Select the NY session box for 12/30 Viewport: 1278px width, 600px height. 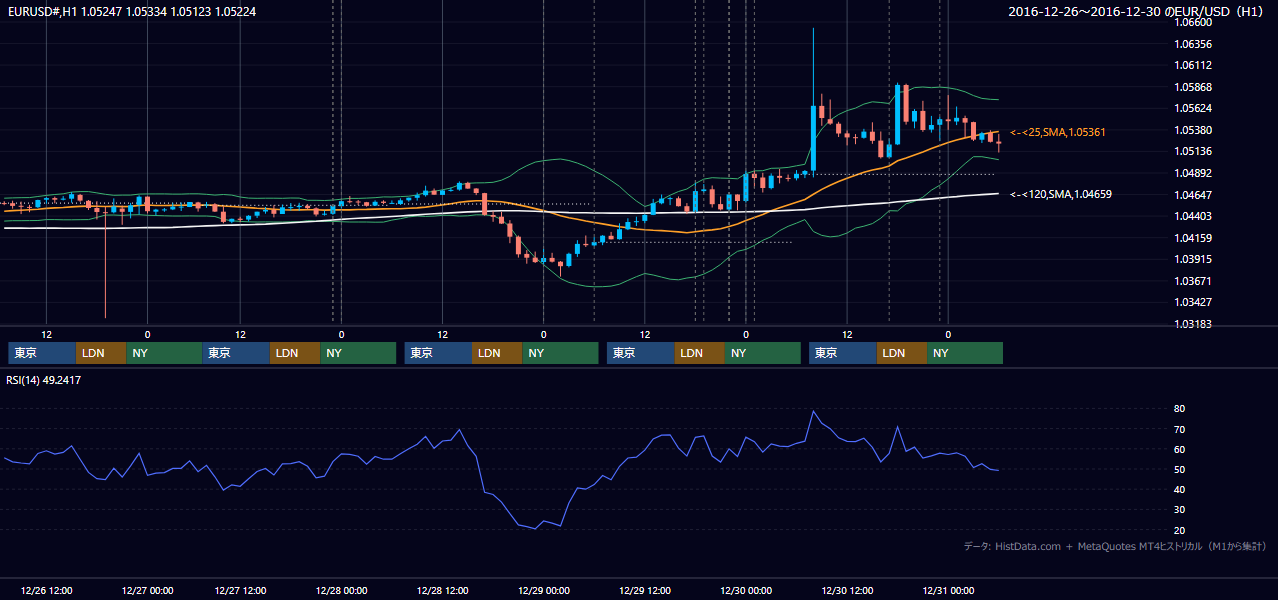pyautogui.click(x=965, y=353)
